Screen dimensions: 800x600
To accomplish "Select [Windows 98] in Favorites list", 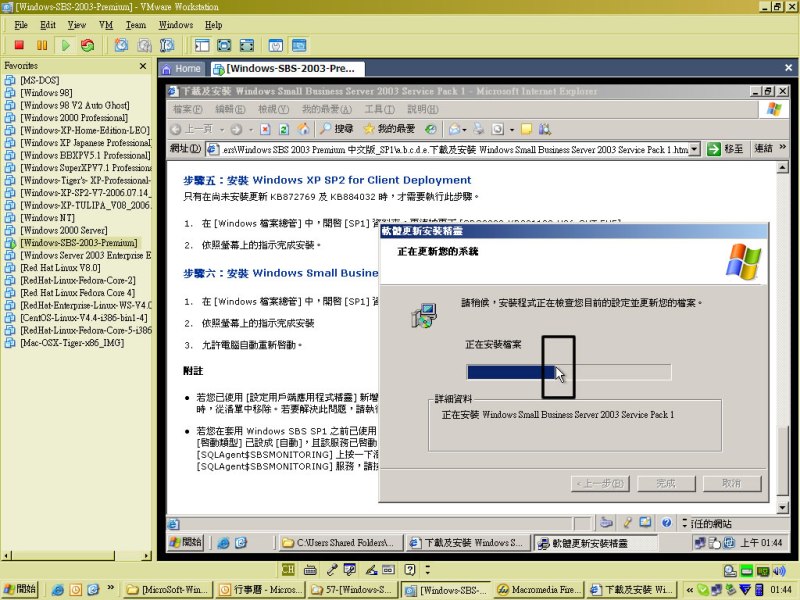I will (x=46, y=93).
